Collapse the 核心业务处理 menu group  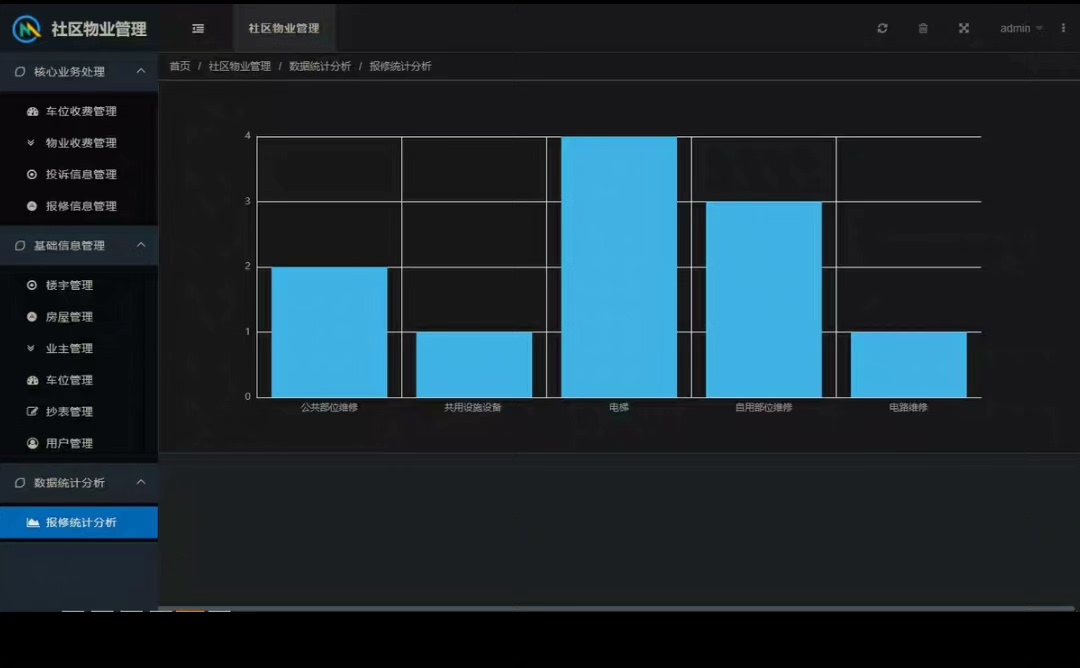coord(79,72)
